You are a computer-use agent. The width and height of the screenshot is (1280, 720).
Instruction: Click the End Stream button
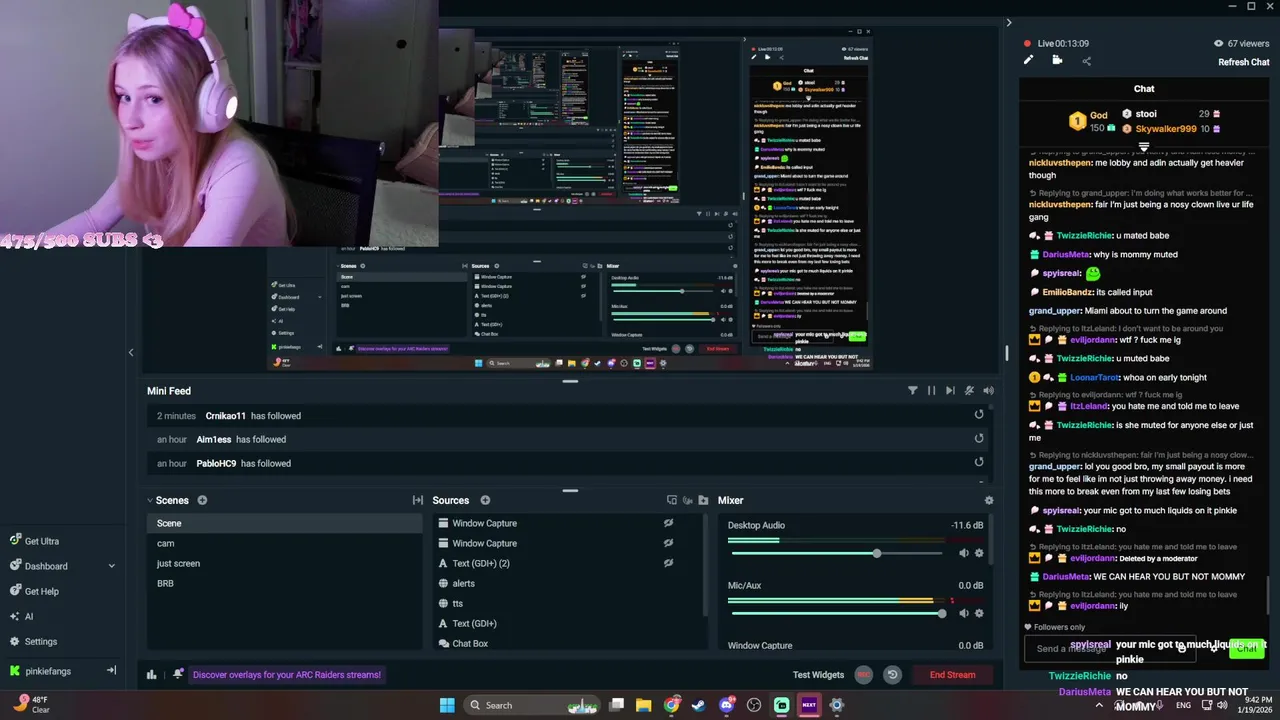tap(952, 675)
